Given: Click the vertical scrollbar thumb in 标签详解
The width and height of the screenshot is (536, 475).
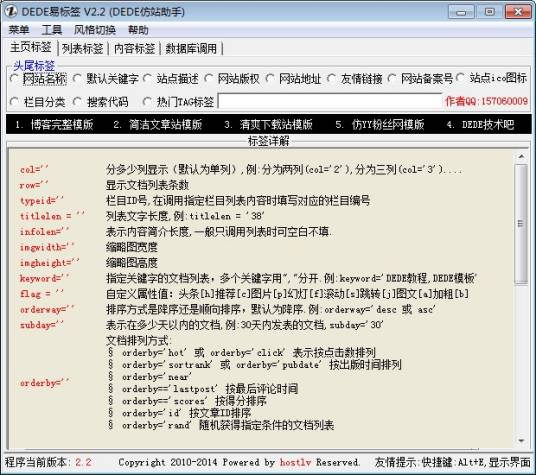Looking at the screenshot, I should [521, 224].
